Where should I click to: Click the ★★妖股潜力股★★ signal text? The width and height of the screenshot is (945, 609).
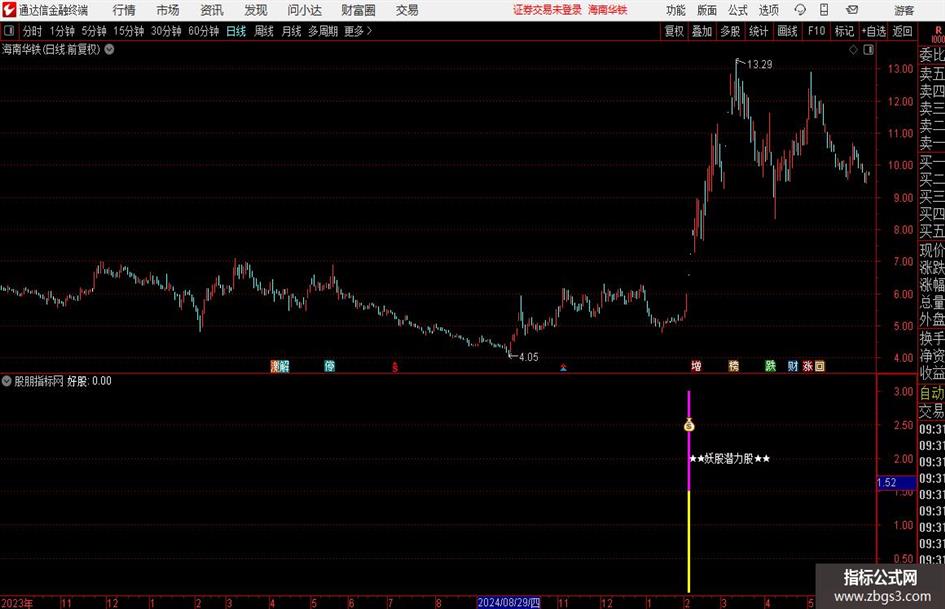coord(730,459)
